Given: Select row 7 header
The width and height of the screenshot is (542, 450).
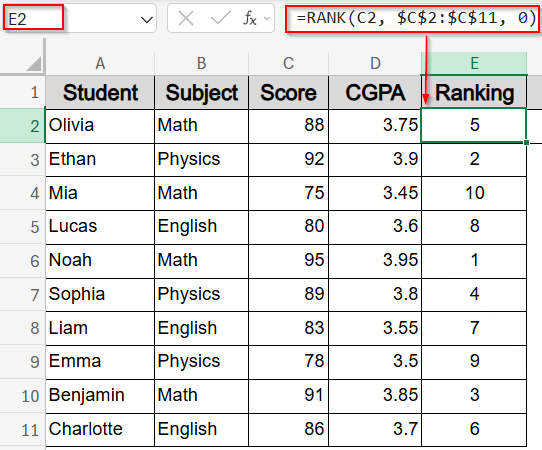Looking at the screenshot, I should 22,294.
